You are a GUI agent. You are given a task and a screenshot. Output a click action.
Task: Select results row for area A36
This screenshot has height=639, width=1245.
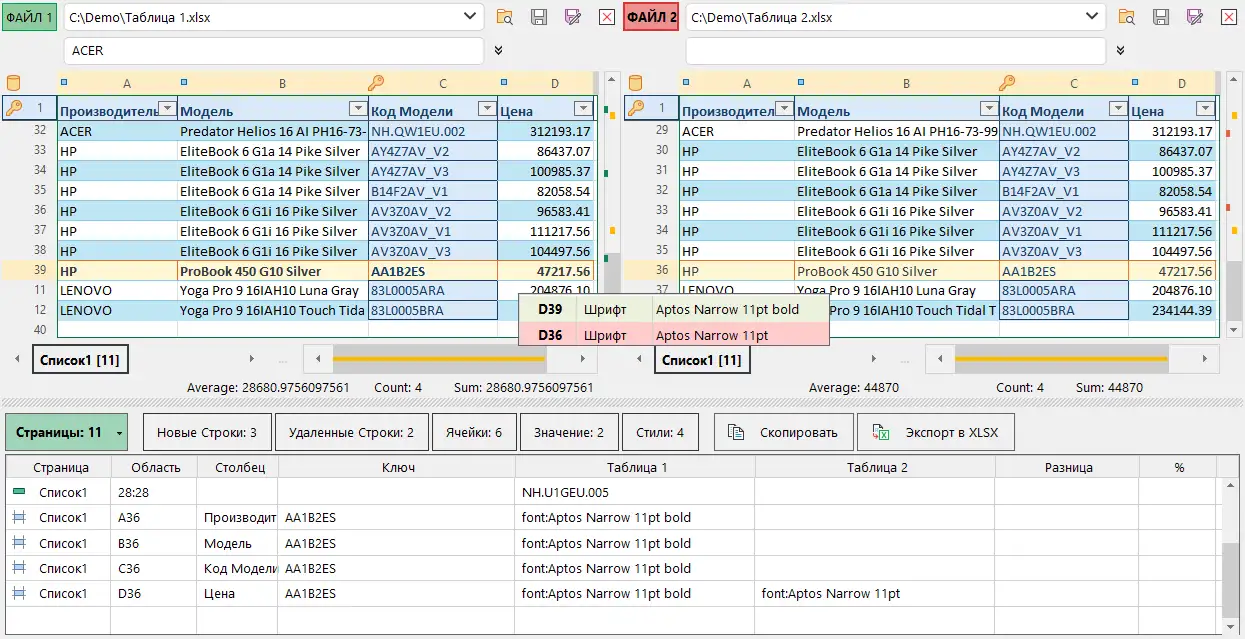pyautogui.click(x=613, y=518)
